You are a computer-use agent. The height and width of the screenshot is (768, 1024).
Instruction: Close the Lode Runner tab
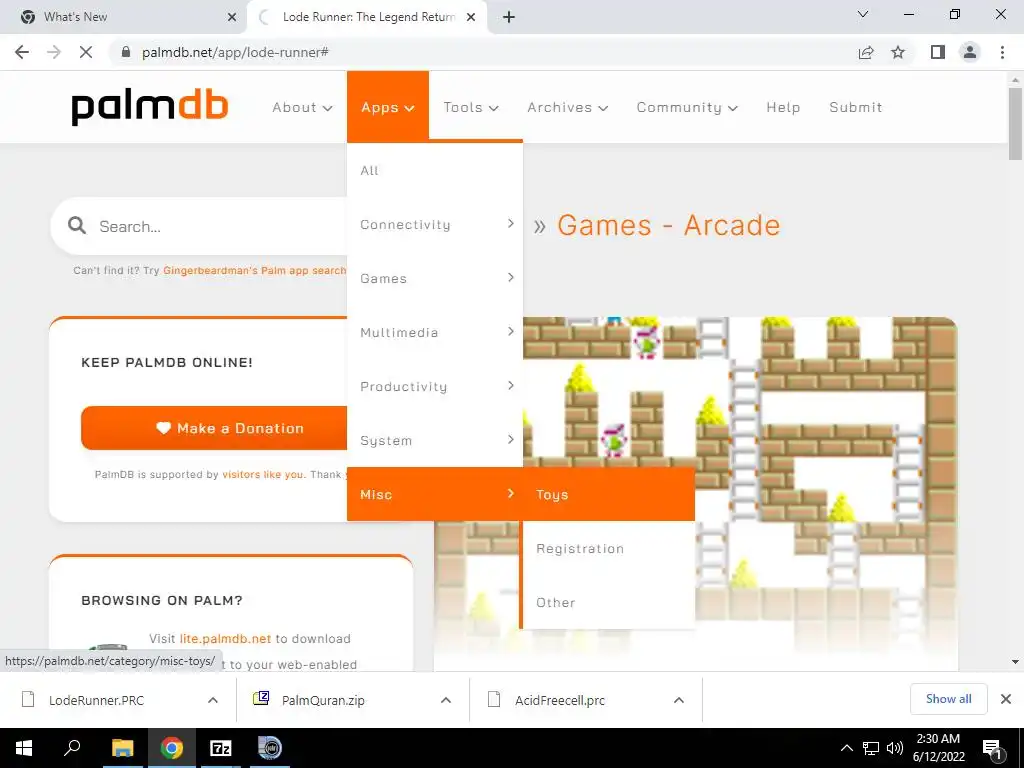(x=471, y=17)
